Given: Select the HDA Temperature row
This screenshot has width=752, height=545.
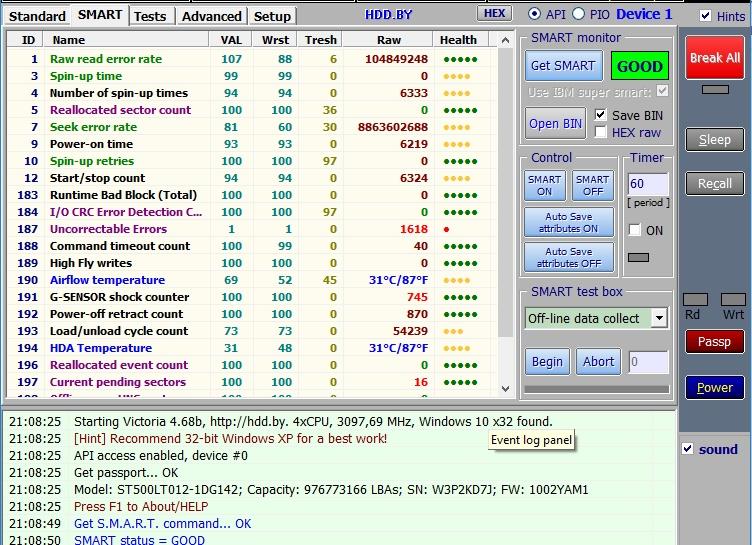Looking at the screenshot, I should coord(252,348).
